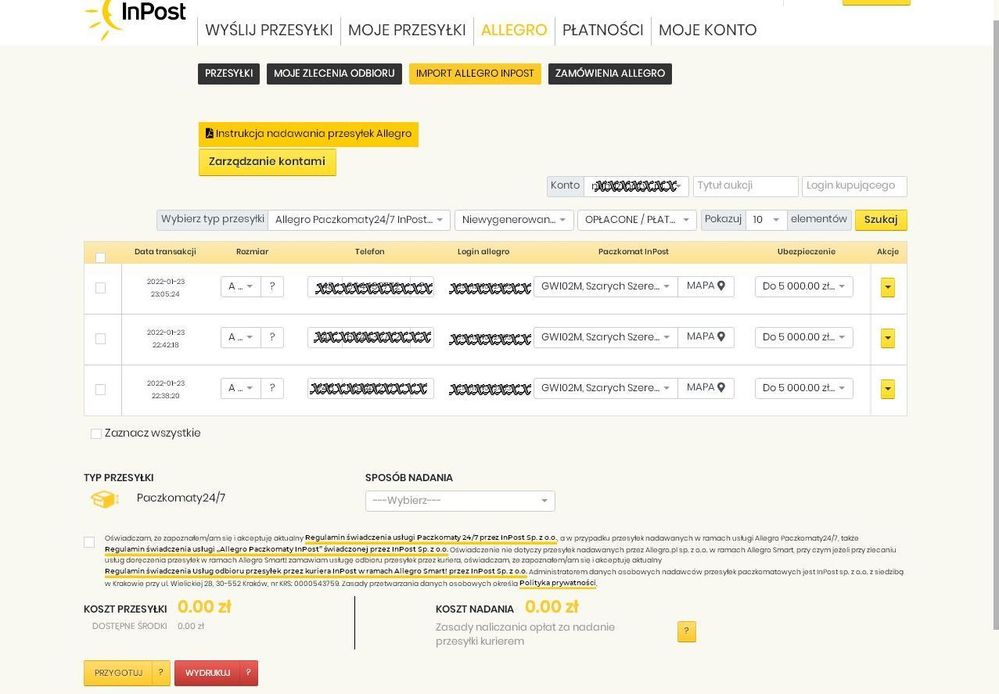The height and width of the screenshot is (694, 999).
Task: Tick the checkbox for first transaction row
Action: coord(100,288)
